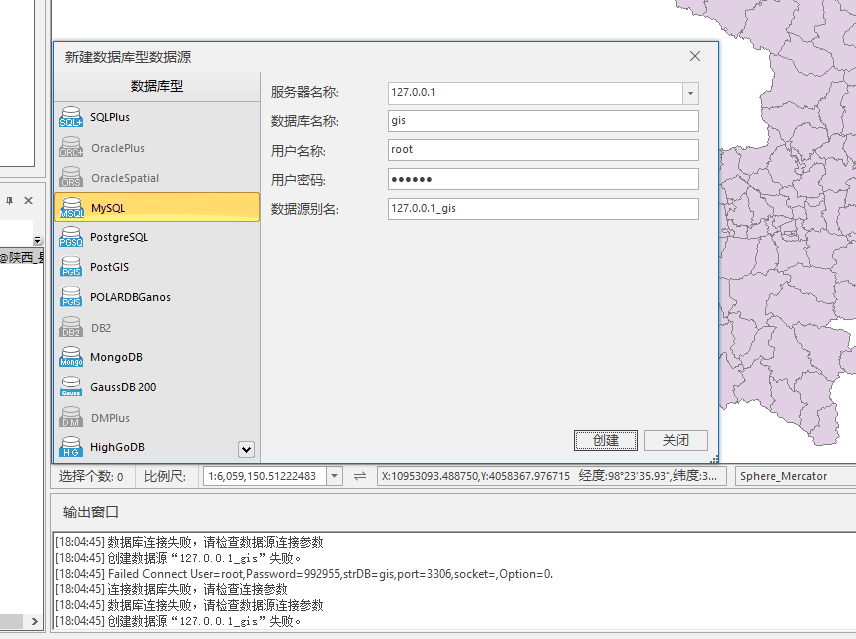Select the POLARDBGanos list label
The width and height of the screenshot is (856, 639).
click(x=130, y=297)
